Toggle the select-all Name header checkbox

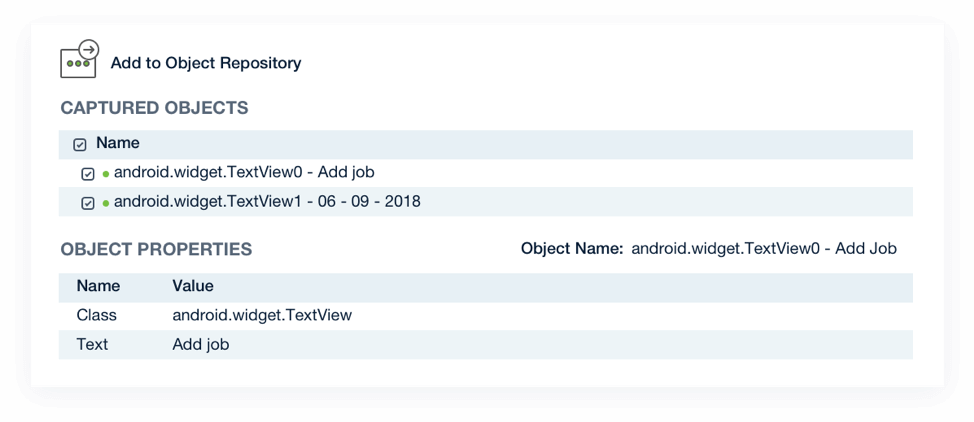coord(80,145)
